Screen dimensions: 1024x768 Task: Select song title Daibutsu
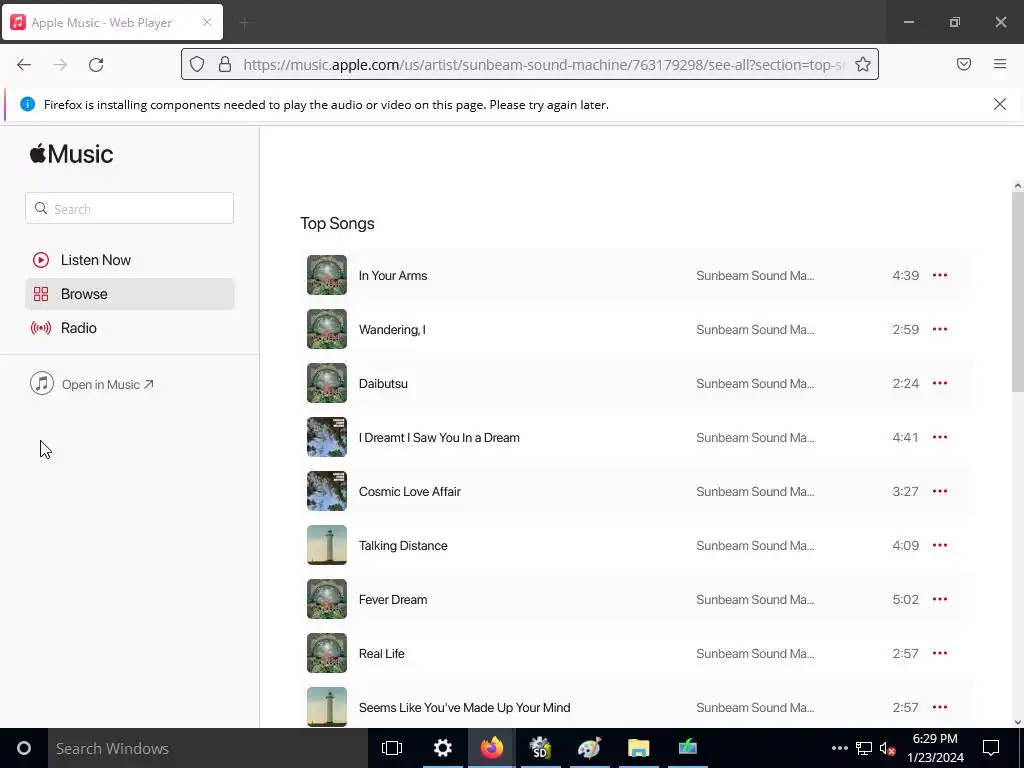tap(383, 383)
